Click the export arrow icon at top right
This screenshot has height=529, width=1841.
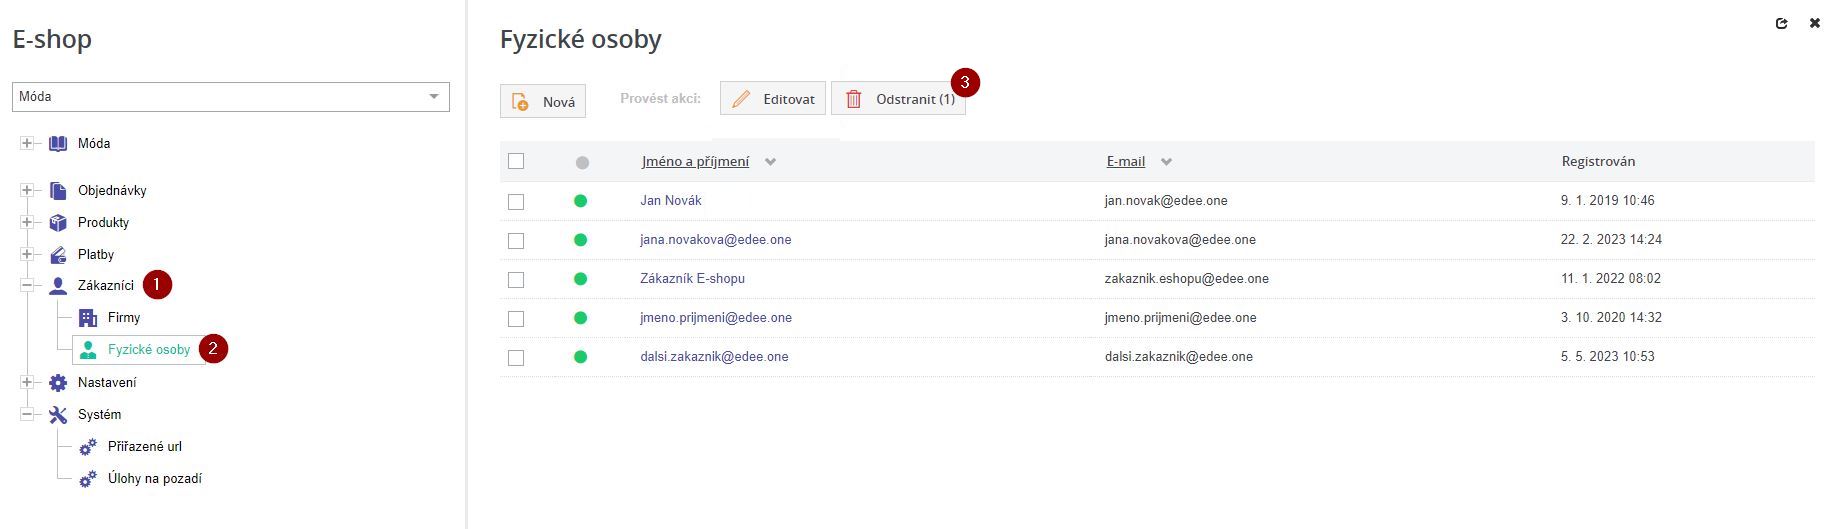[1781, 23]
